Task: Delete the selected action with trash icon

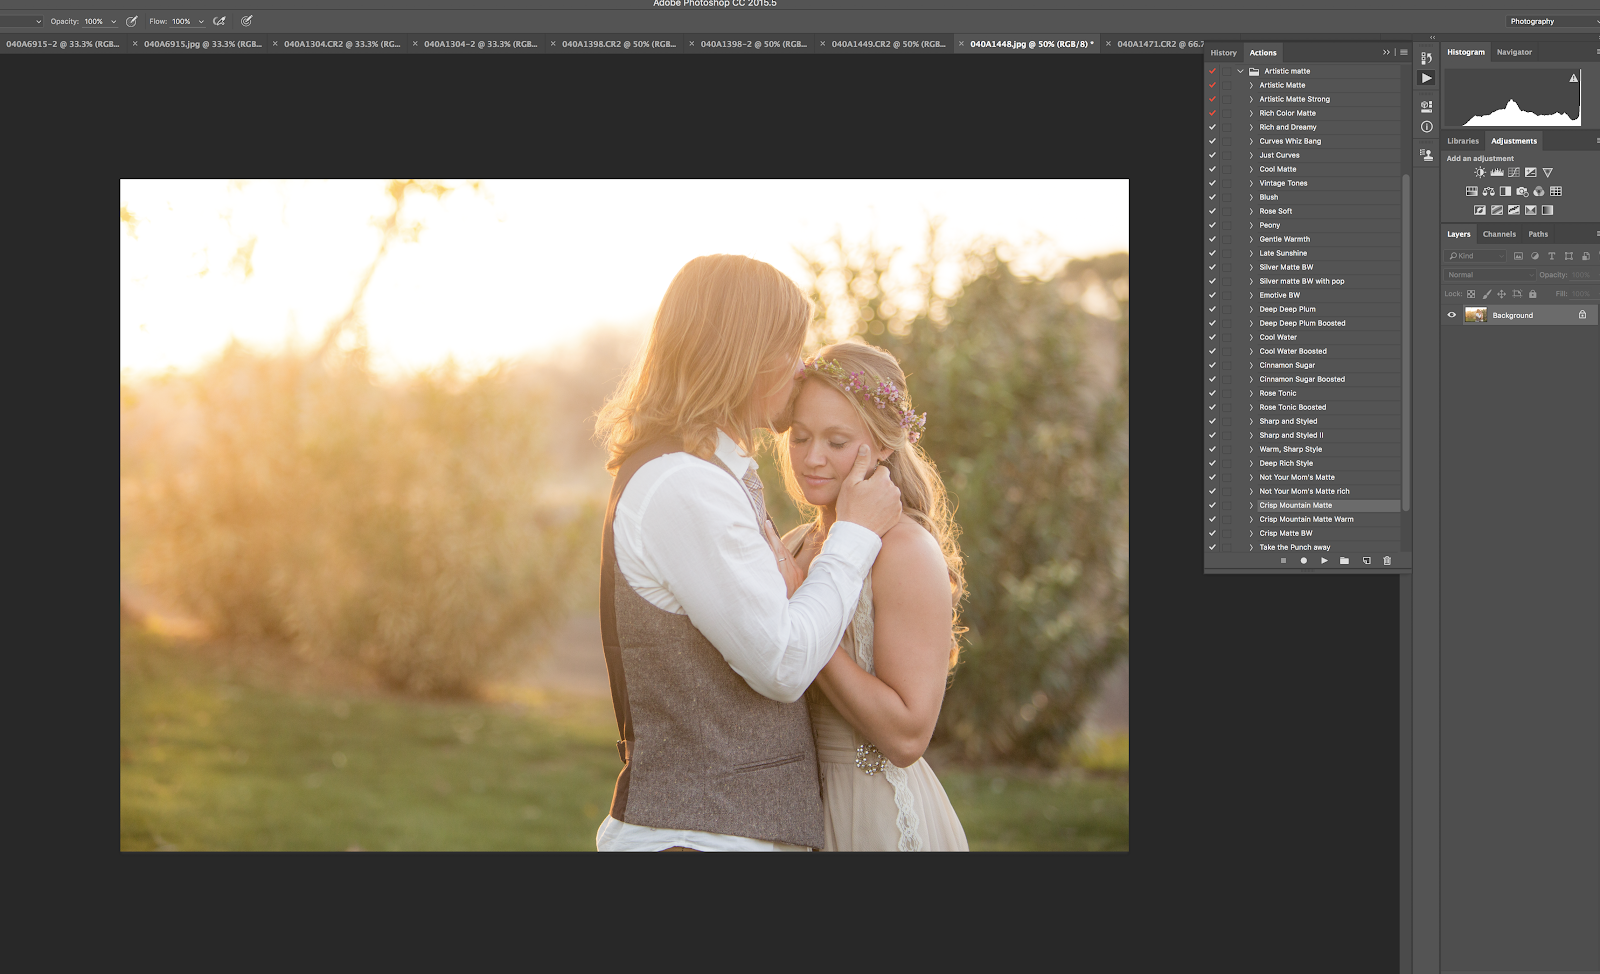Action: coord(1387,561)
